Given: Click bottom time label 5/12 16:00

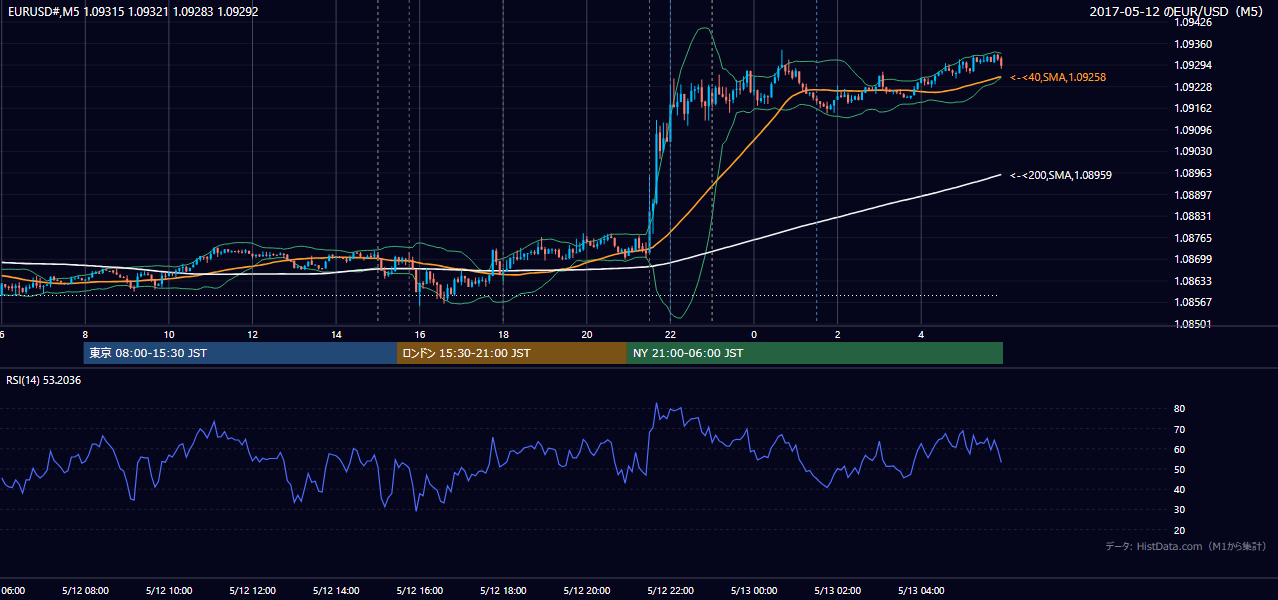Looking at the screenshot, I should (x=419, y=590).
